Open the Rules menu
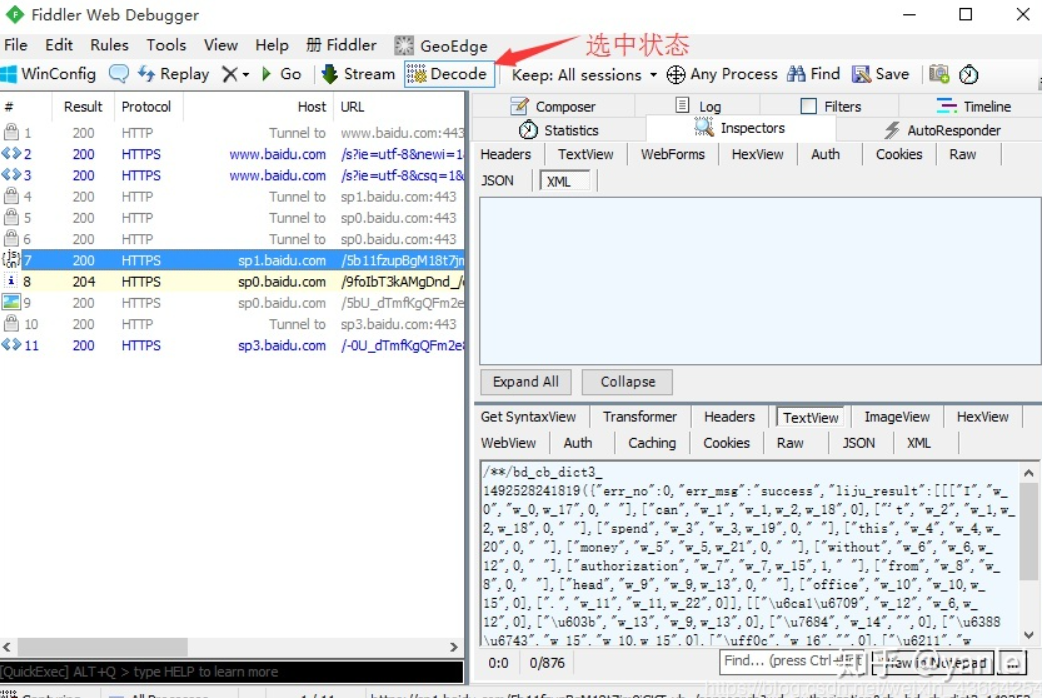 point(110,45)
